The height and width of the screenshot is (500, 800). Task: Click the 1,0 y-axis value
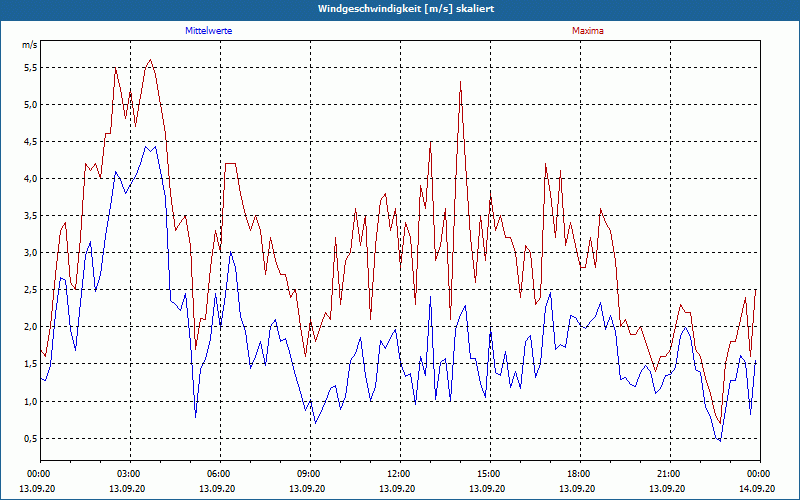tap(30, 401)
